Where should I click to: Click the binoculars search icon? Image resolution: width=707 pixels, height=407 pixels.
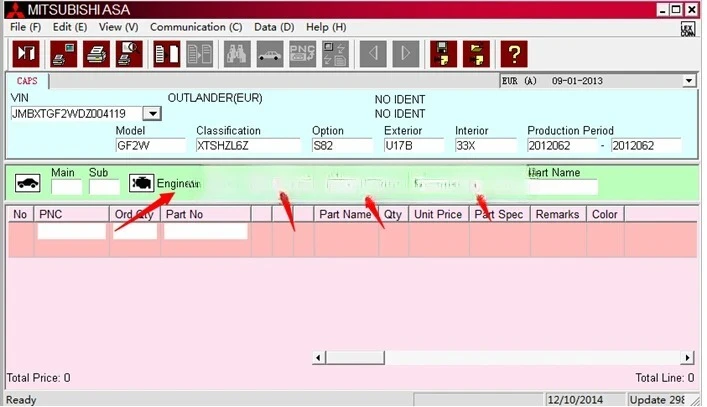237,54
